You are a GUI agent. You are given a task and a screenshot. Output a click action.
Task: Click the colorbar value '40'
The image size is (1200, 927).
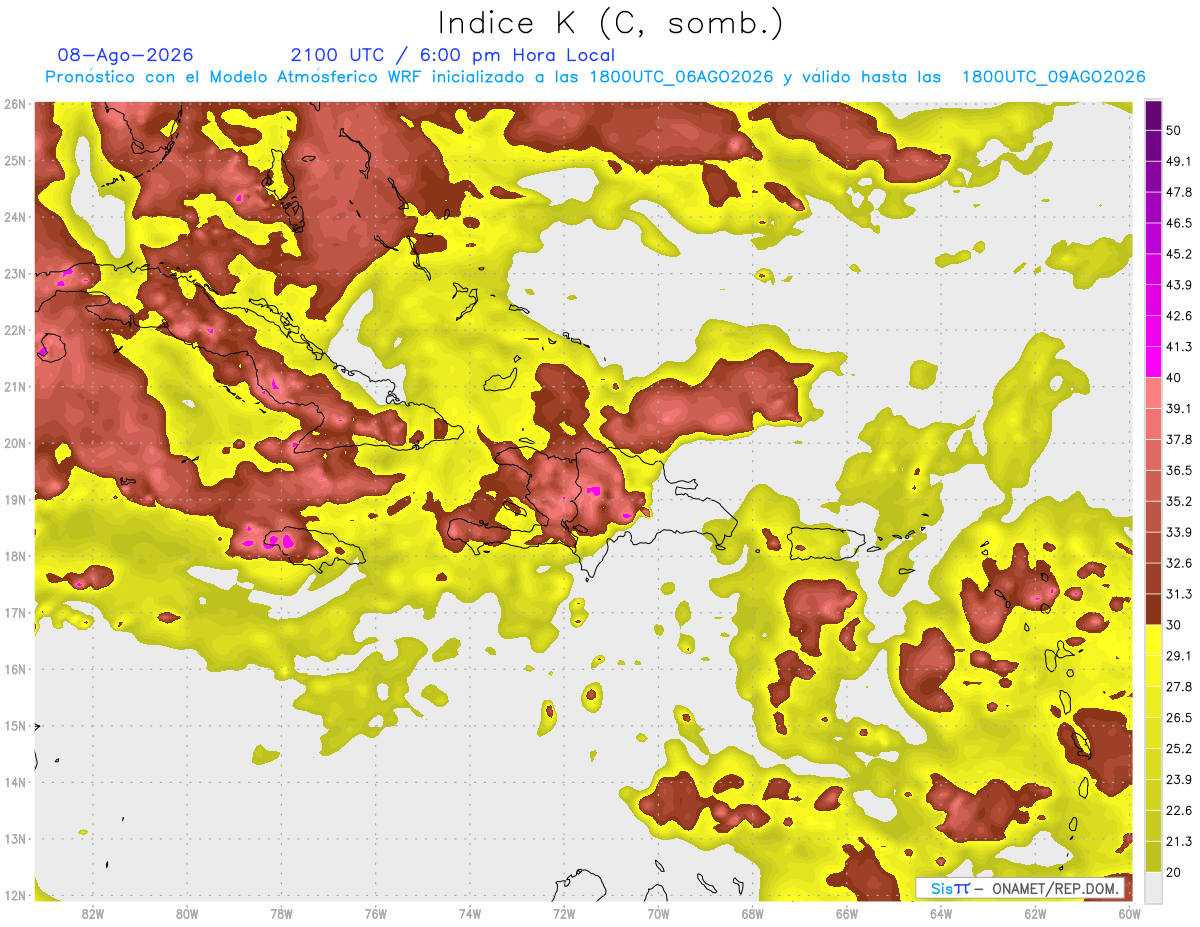coord(1174,378)
